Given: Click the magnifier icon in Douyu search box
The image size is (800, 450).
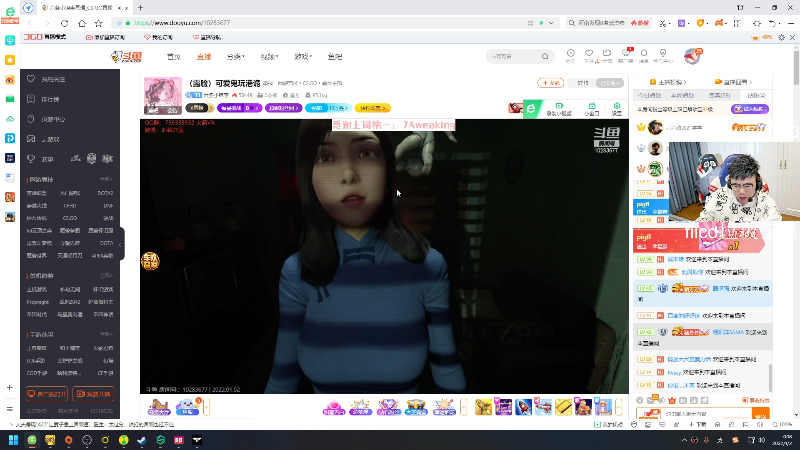Looking at the screenshot, I should tap(545, 56).
